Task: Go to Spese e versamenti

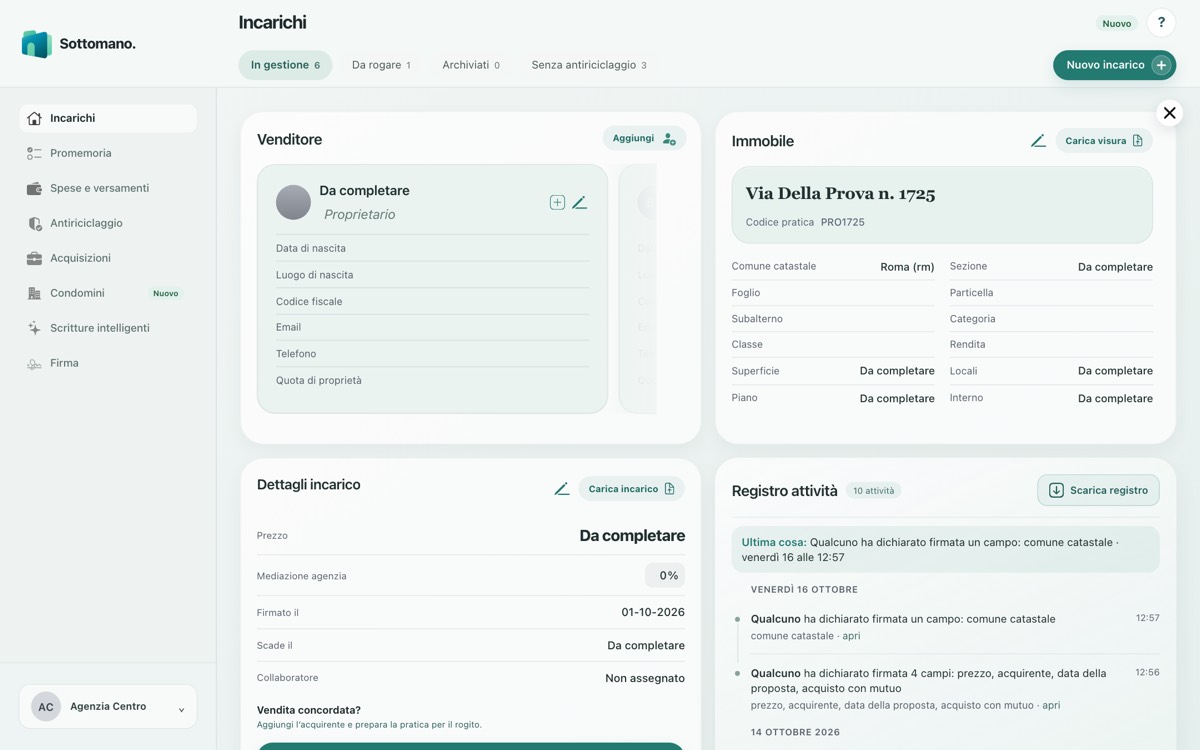Action: pos(108,188)
